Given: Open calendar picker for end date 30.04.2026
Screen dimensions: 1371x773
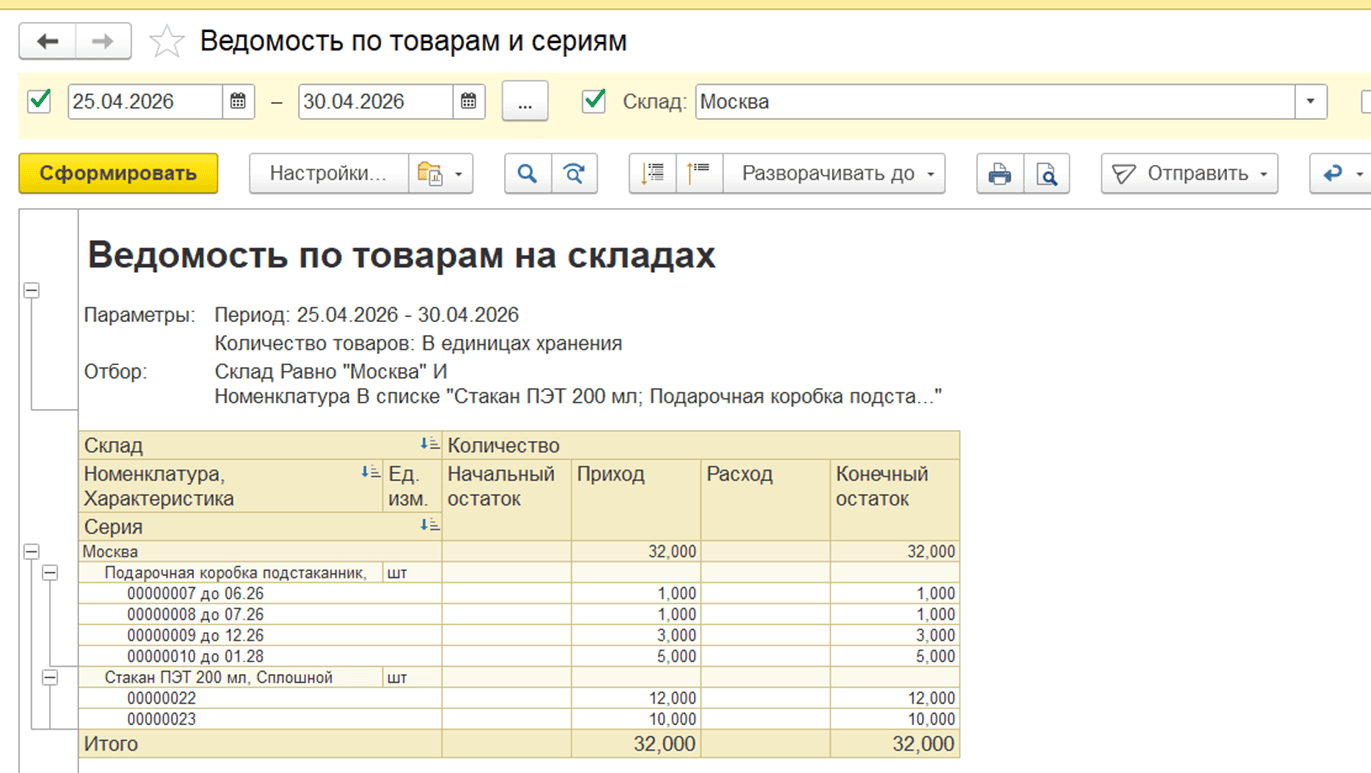Looking at the screenshot, I should (468, 102).
